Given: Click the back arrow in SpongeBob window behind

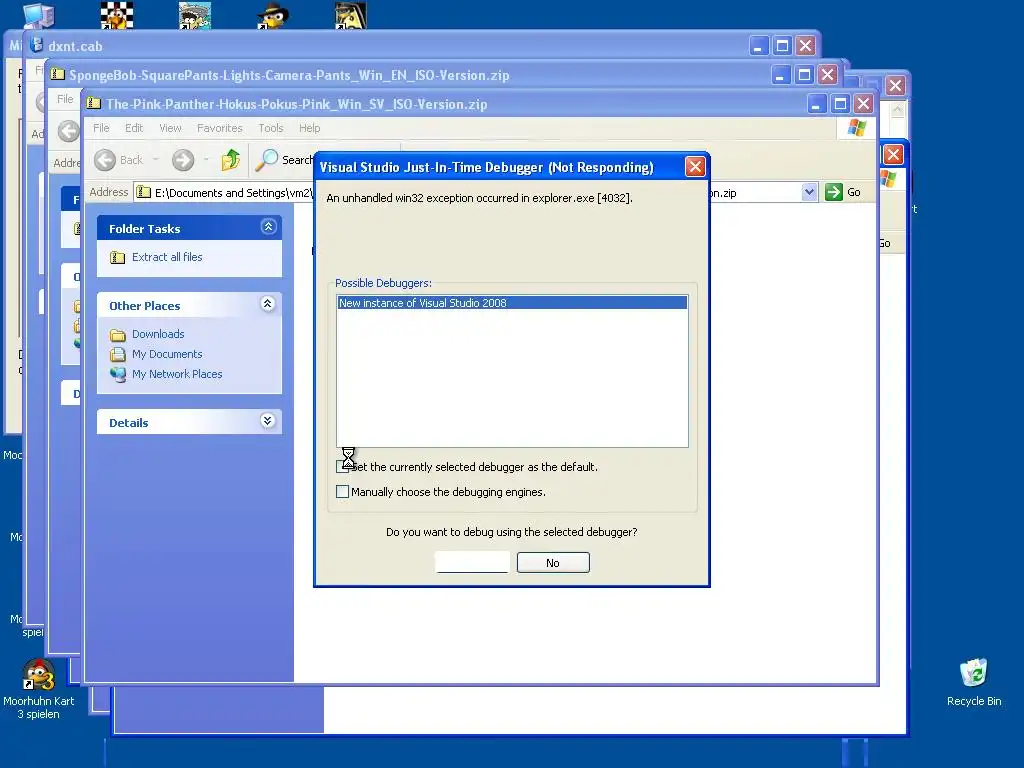Looking at the screenshot, I should pyautogui.click(x=69, y=131).
